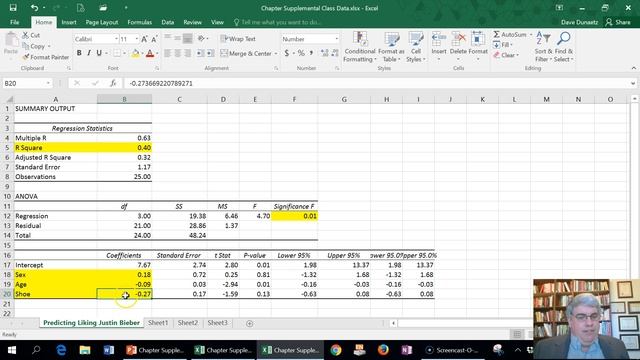Click red font color button
The image size is (640, 360).
click(150, 53)
